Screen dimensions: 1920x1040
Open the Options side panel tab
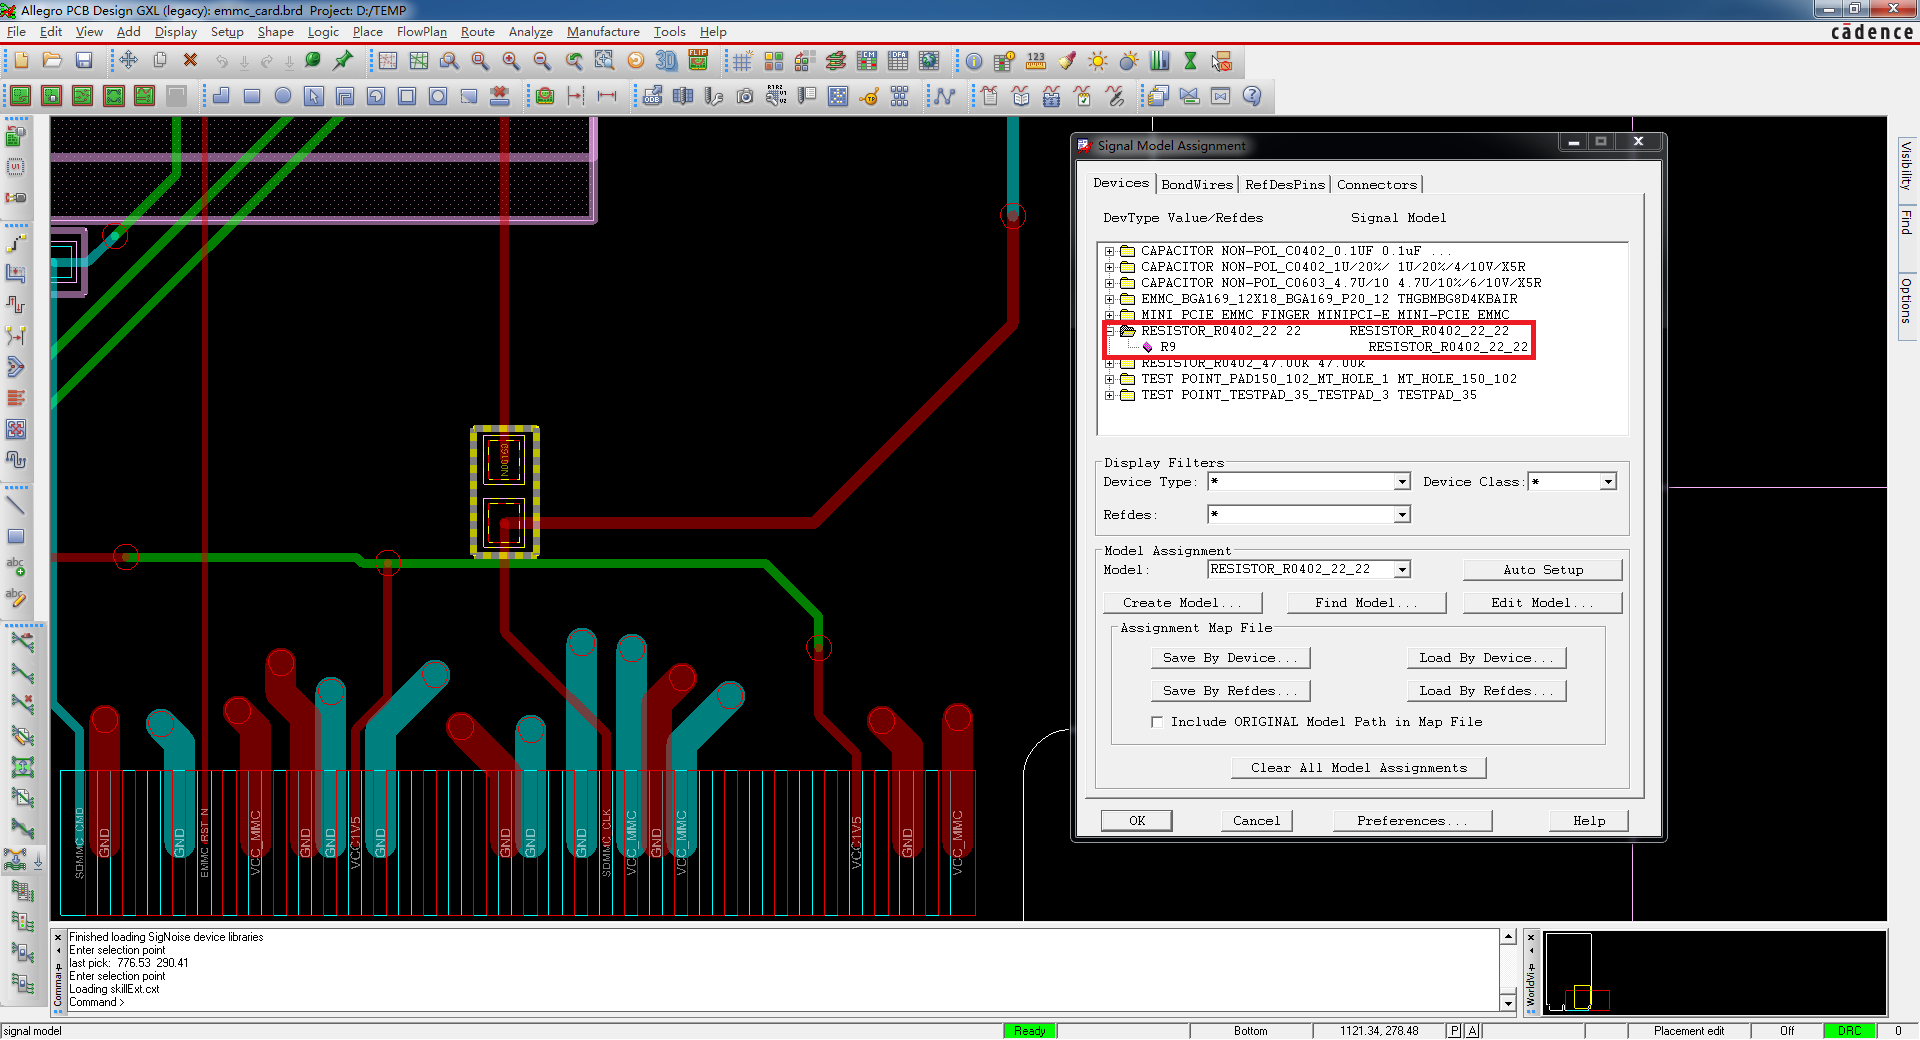[1906, 301]
